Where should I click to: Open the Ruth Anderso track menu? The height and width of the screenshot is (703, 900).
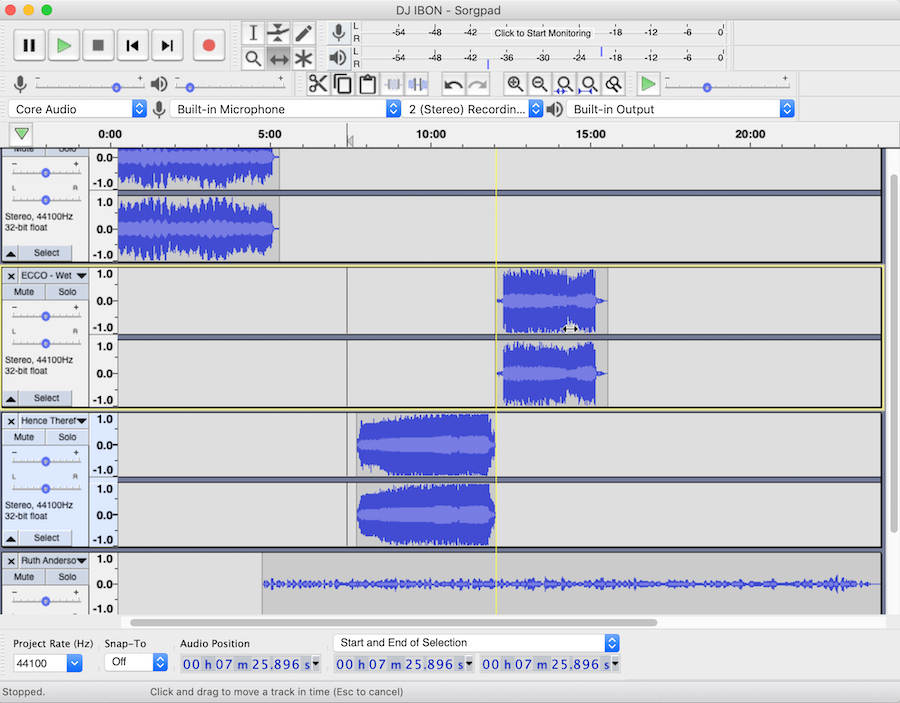coord(53,560)
